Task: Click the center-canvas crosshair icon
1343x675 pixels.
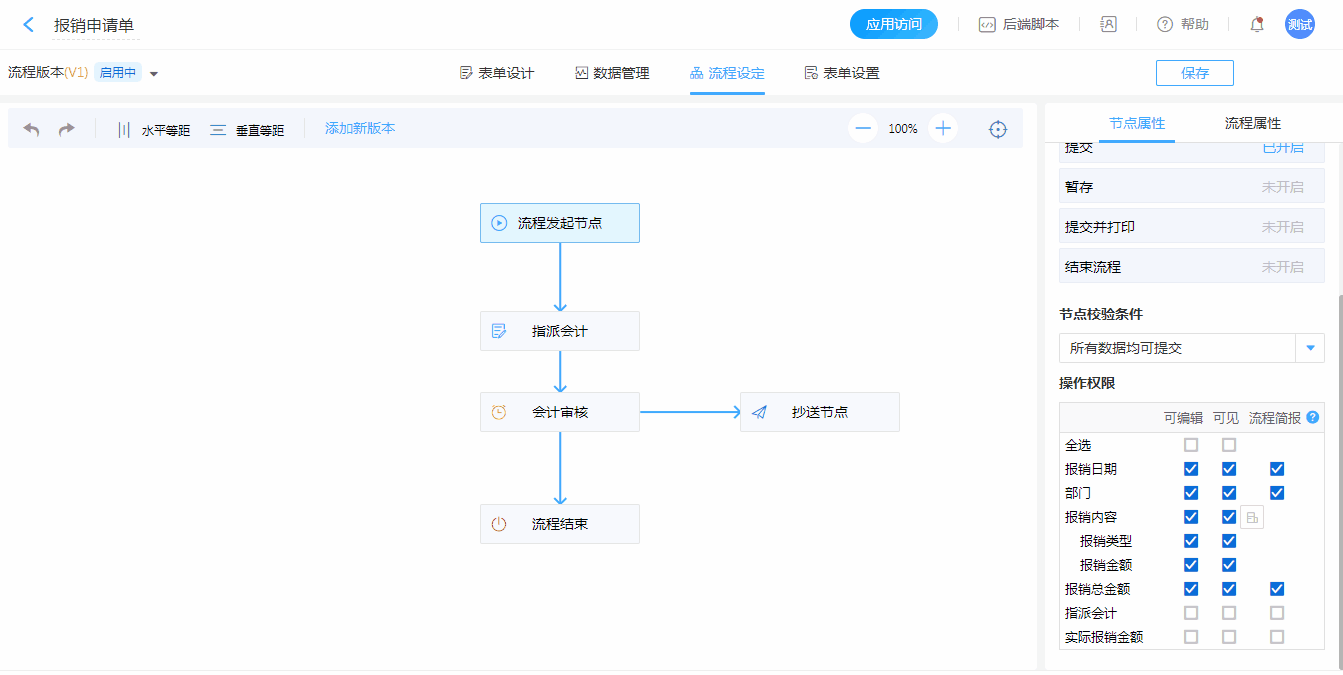Action: coord(997,129)
